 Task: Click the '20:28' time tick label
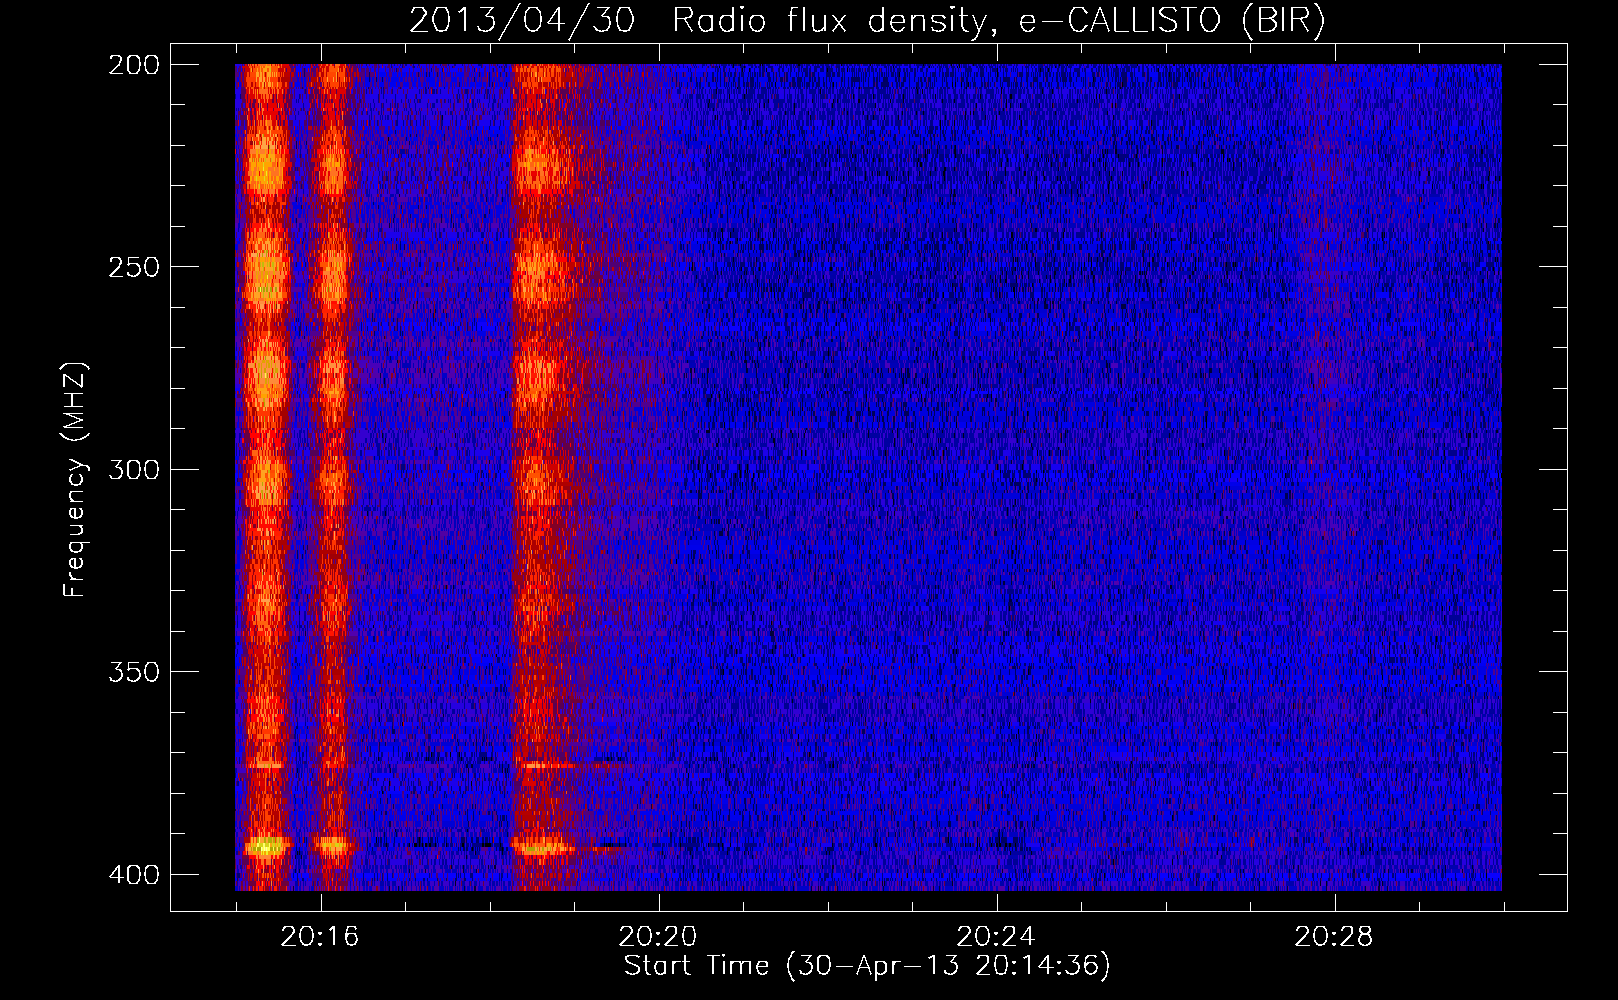1334,937
